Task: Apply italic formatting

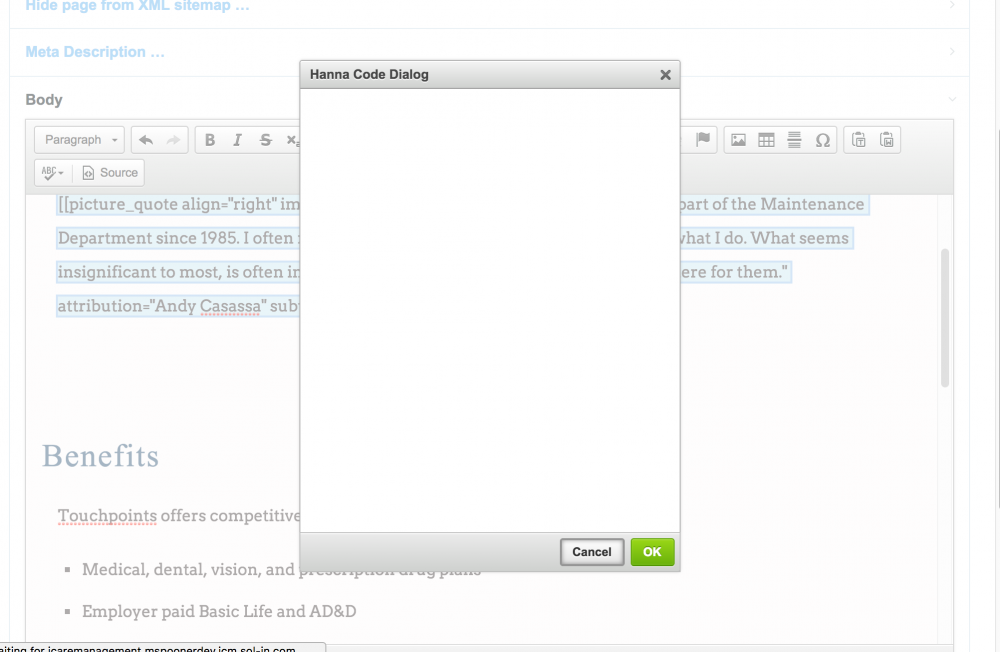Action: [x=237, y=139]
